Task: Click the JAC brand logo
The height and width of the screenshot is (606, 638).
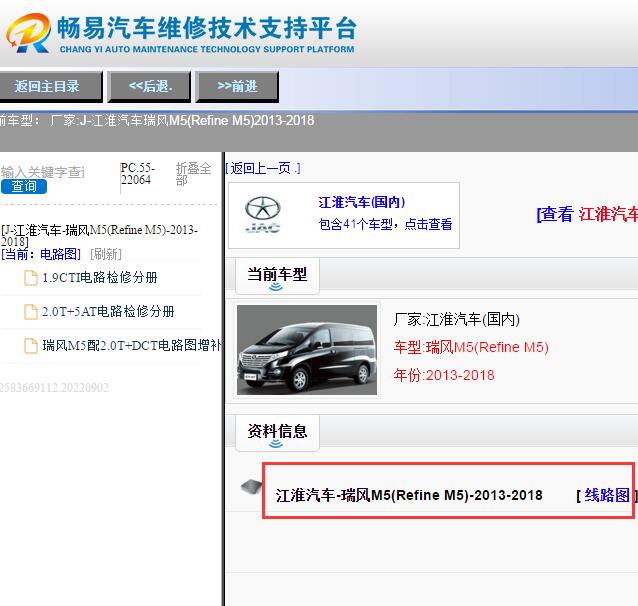Action: pos(262,215)
